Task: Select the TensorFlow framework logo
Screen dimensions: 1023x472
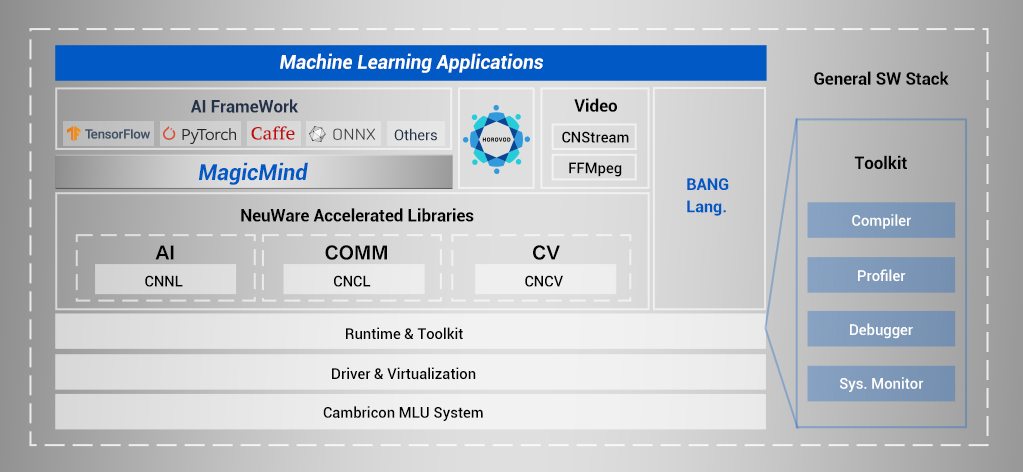Action: (108, 134)
